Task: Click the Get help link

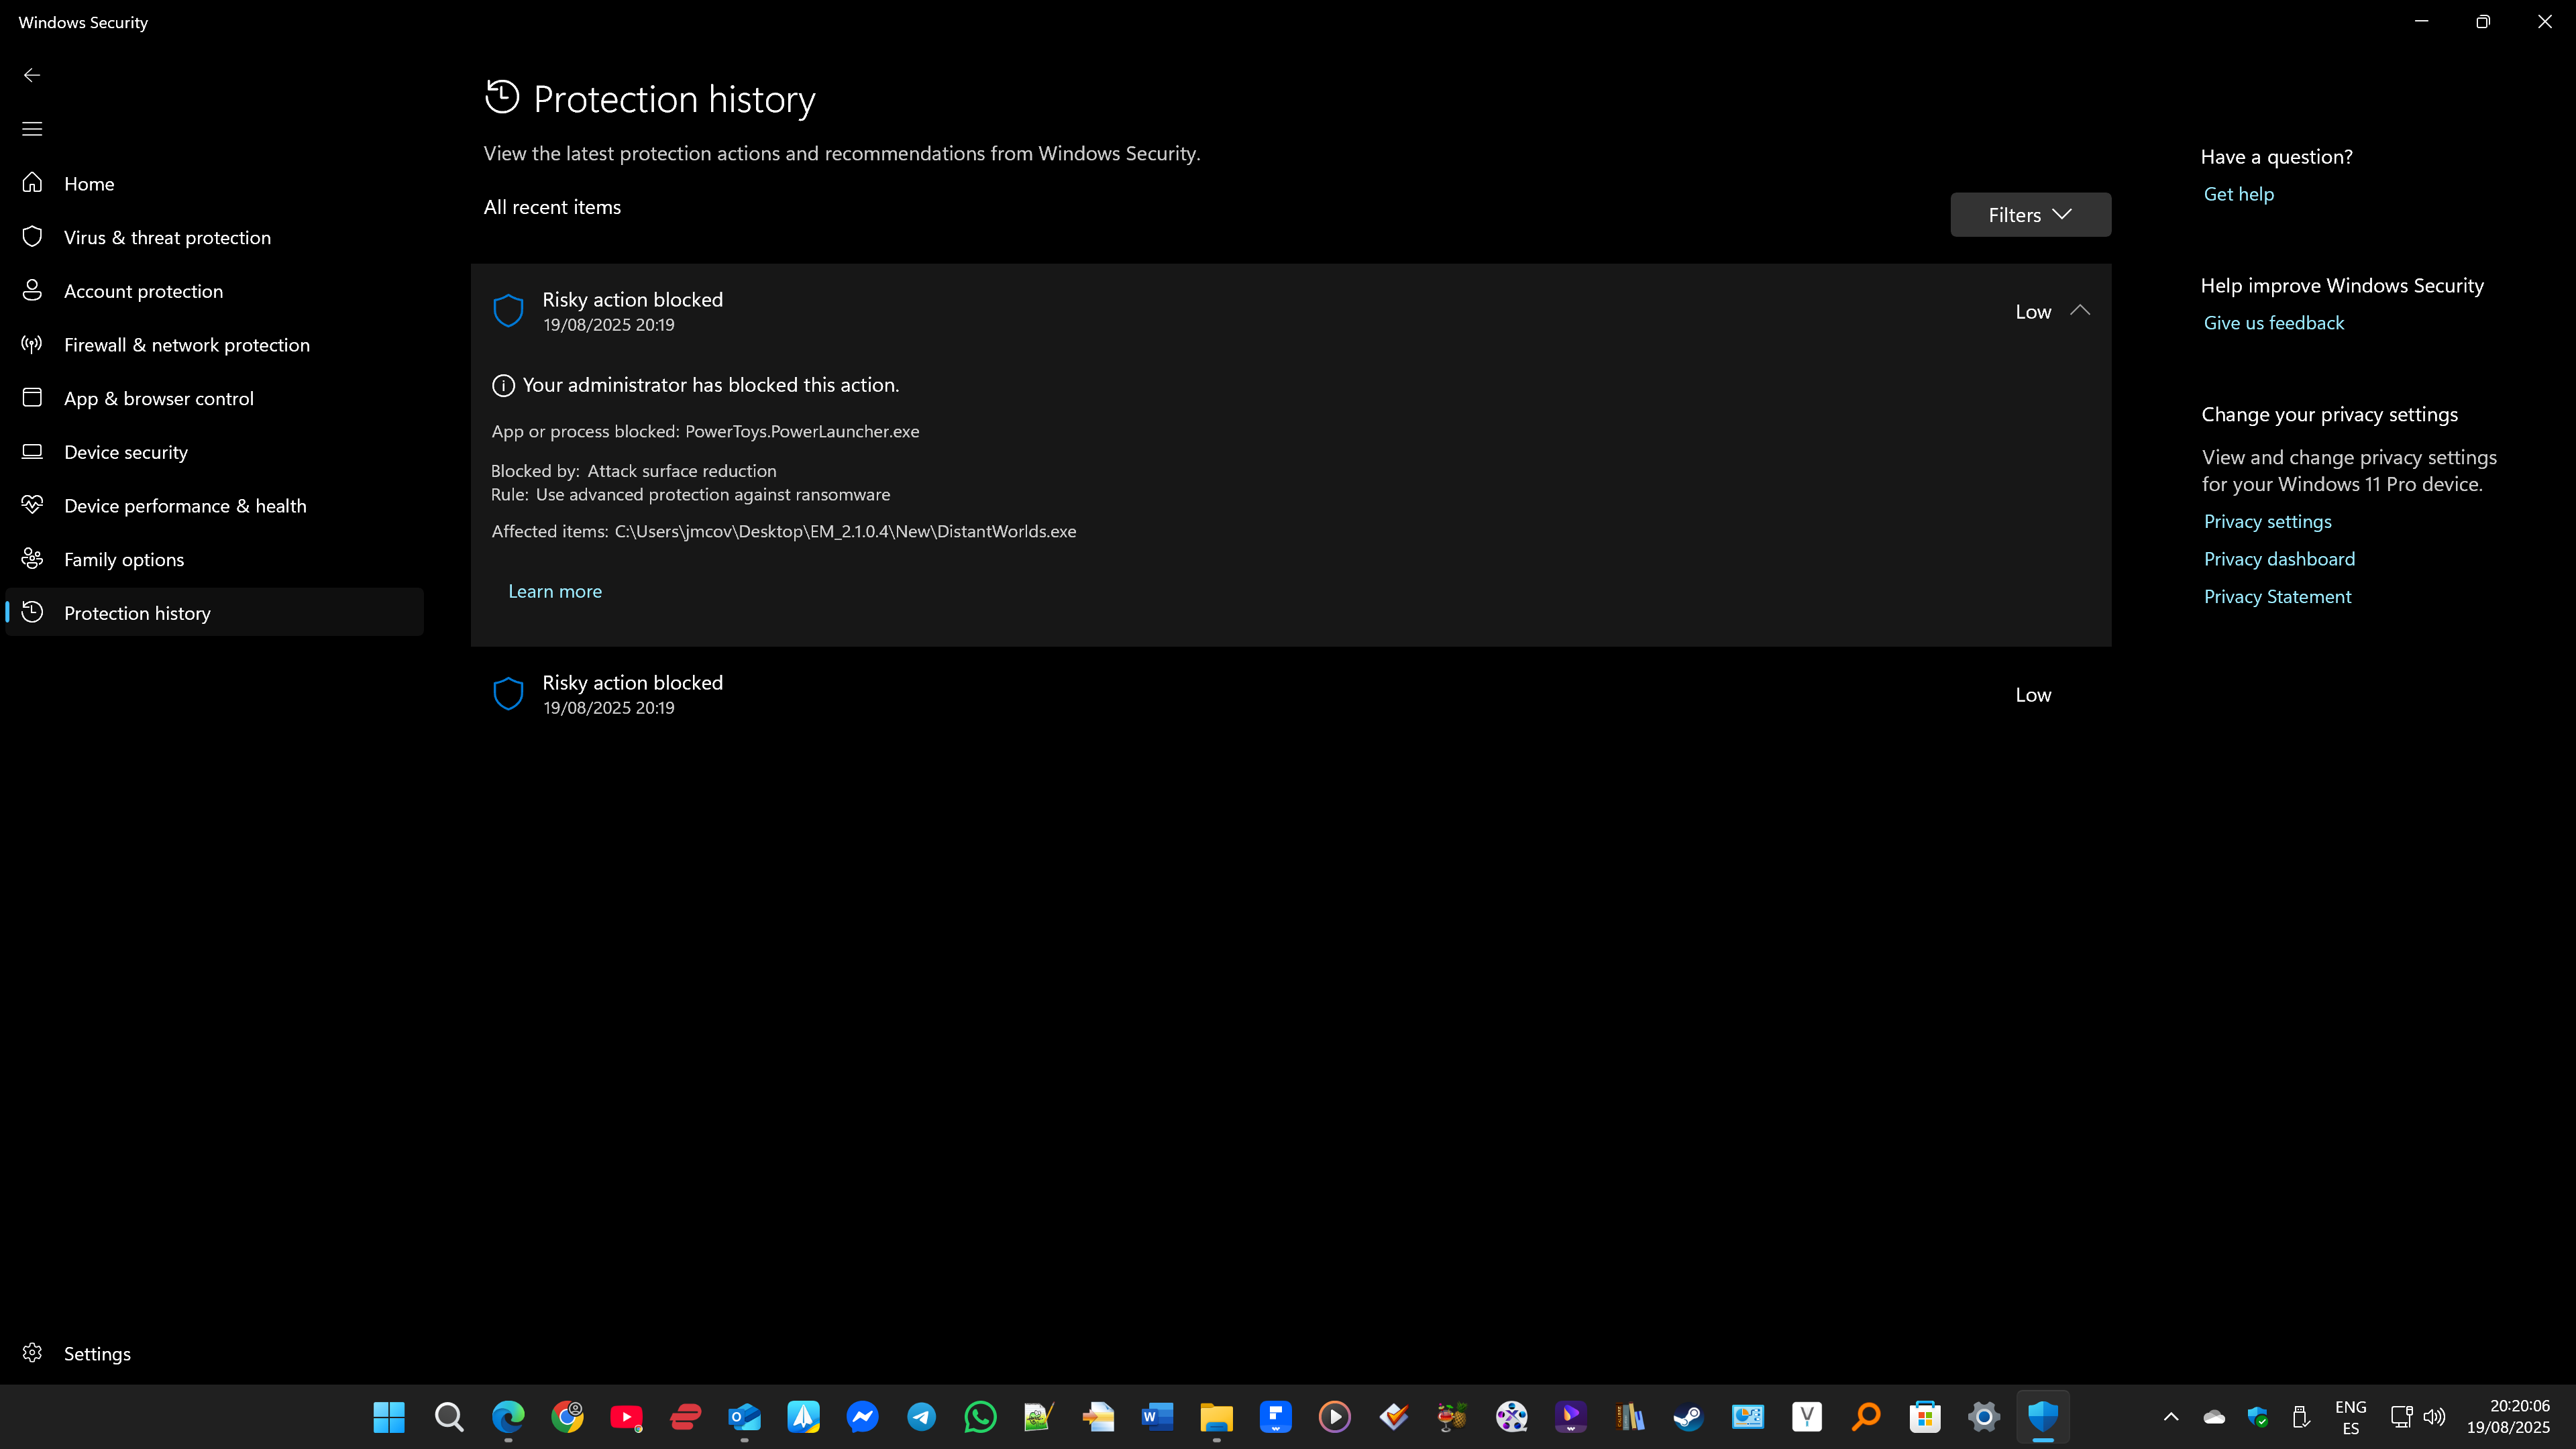Action: (2239, 194)
